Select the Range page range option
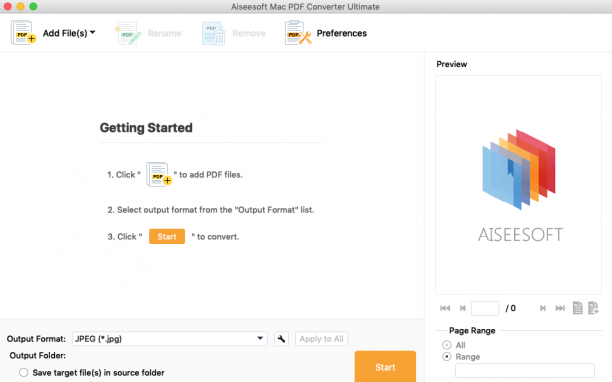 [447, 357]
